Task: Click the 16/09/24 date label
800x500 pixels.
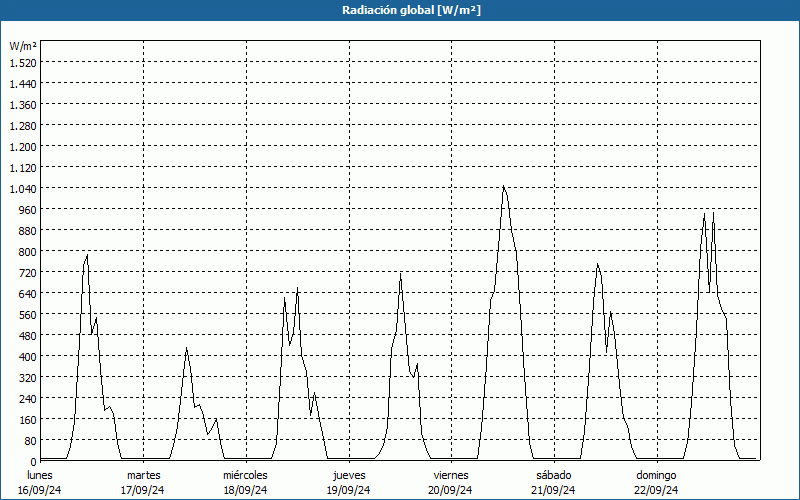Action: (x=40, y=490)
